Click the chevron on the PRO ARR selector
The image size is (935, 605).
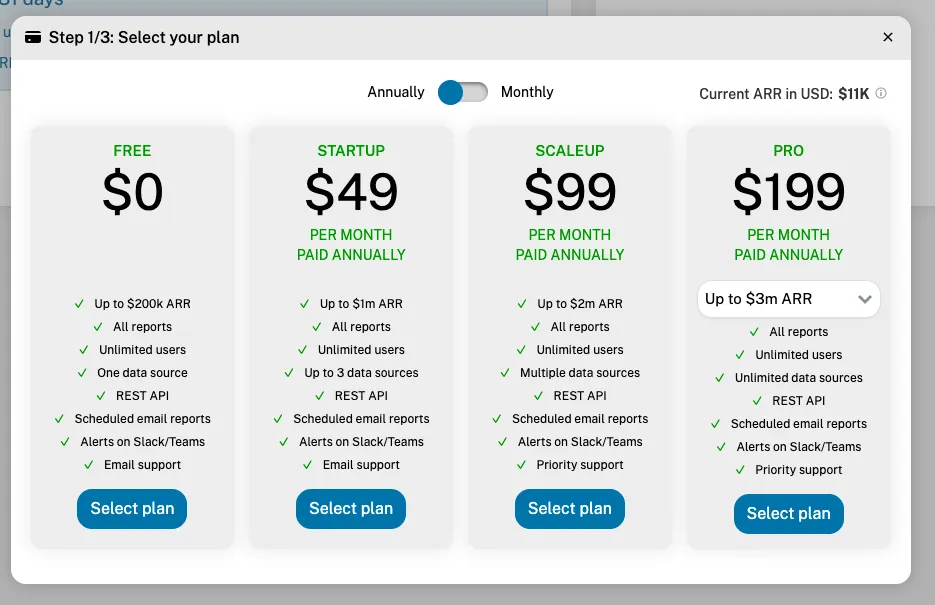click(x=866, y=298)
